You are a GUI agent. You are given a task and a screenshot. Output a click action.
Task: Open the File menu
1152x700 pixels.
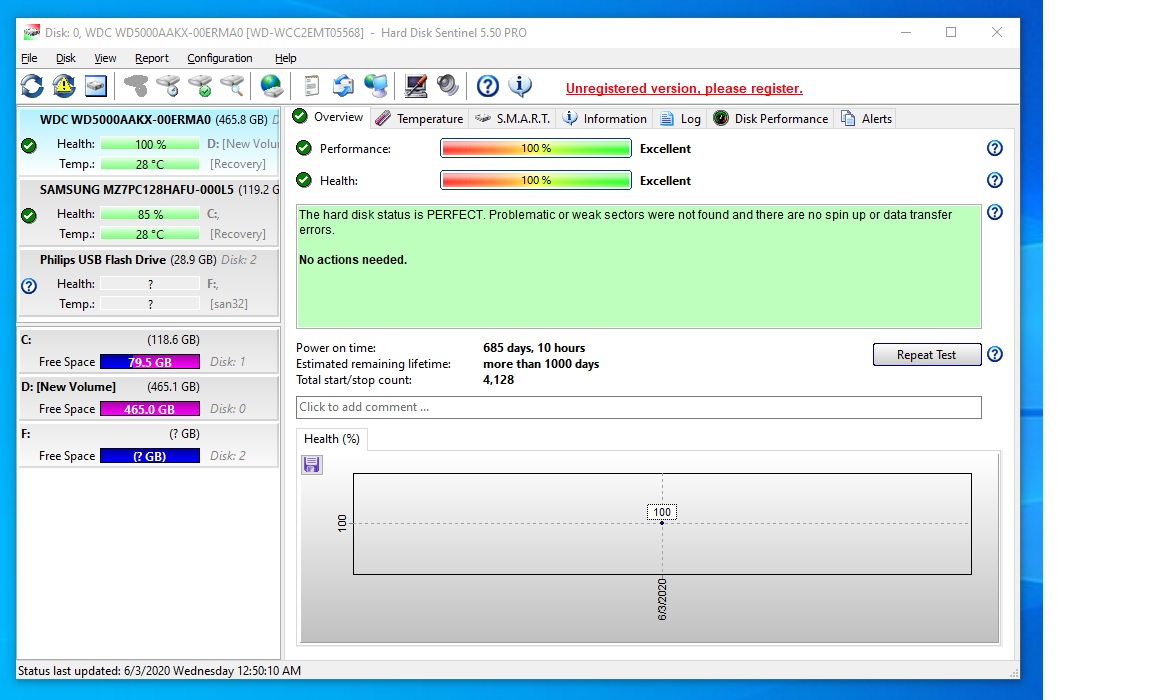pyautogui.click(x=29, y=58)
